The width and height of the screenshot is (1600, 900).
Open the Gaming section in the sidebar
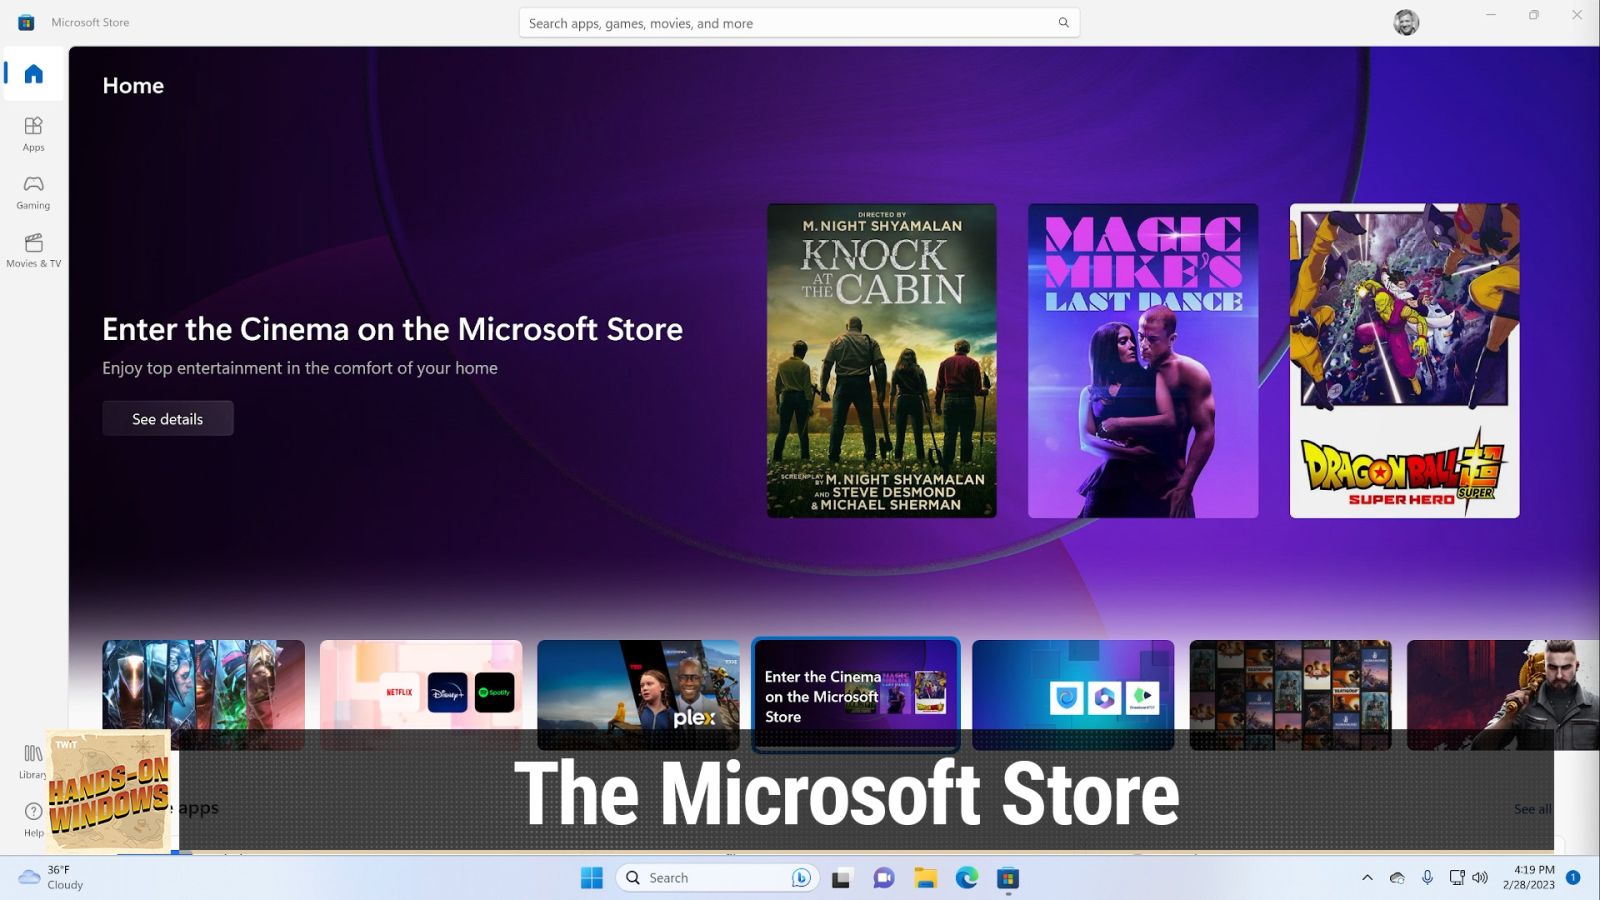(33, 191)
